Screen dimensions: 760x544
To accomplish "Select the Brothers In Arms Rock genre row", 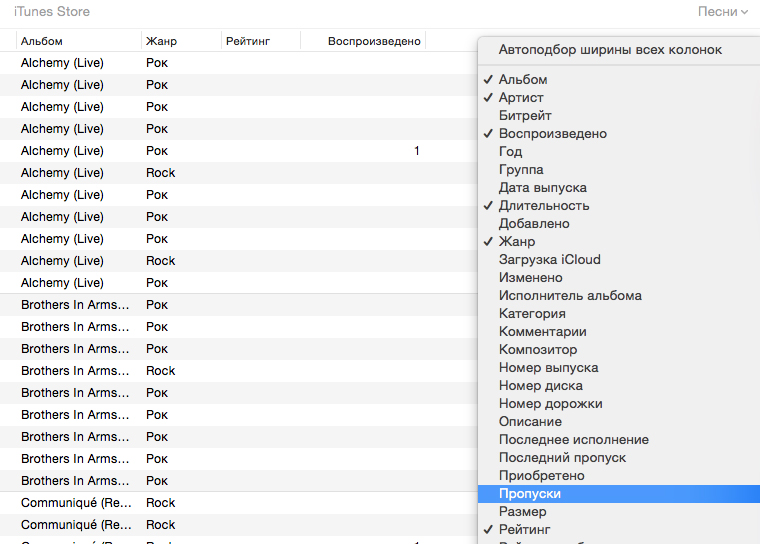I will [238, 370].
